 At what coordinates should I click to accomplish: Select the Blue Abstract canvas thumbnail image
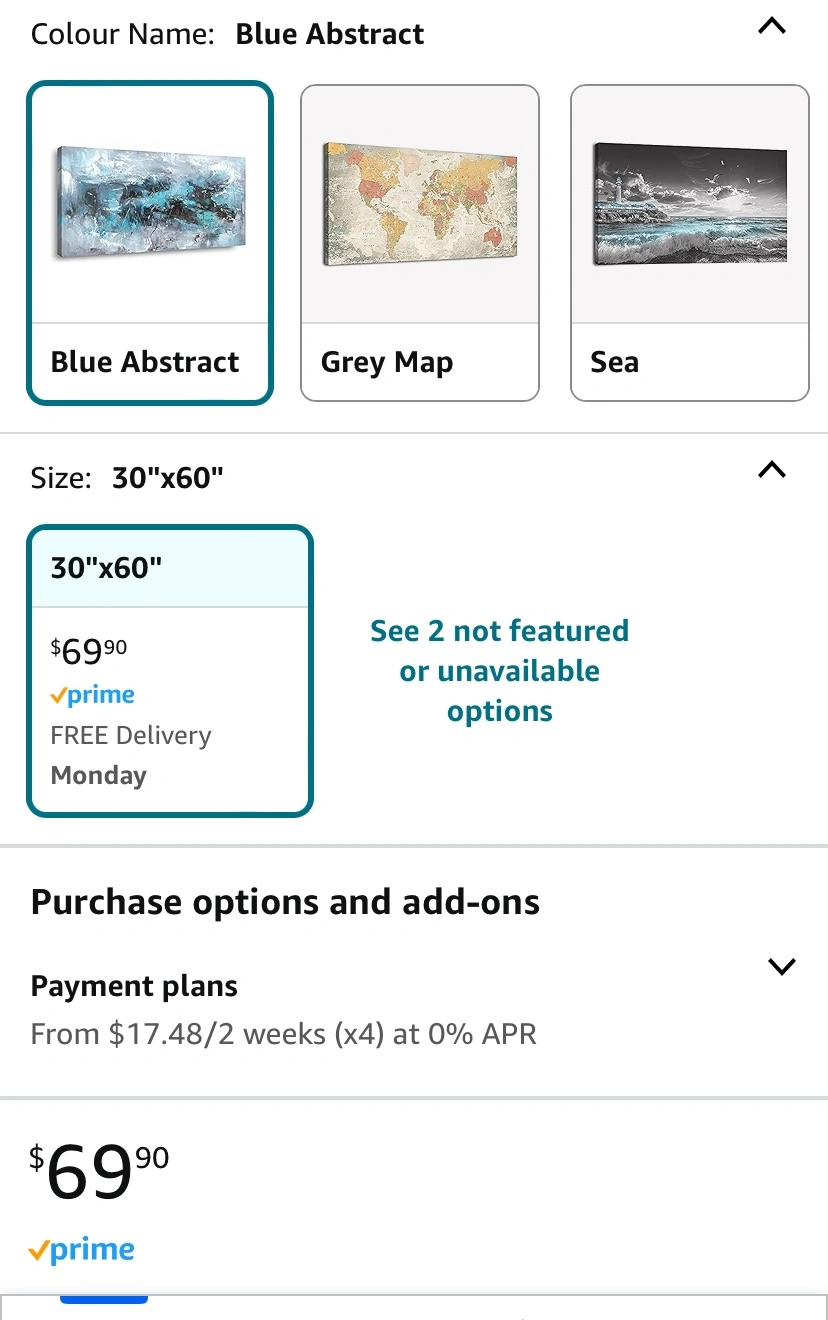point(150,202)
